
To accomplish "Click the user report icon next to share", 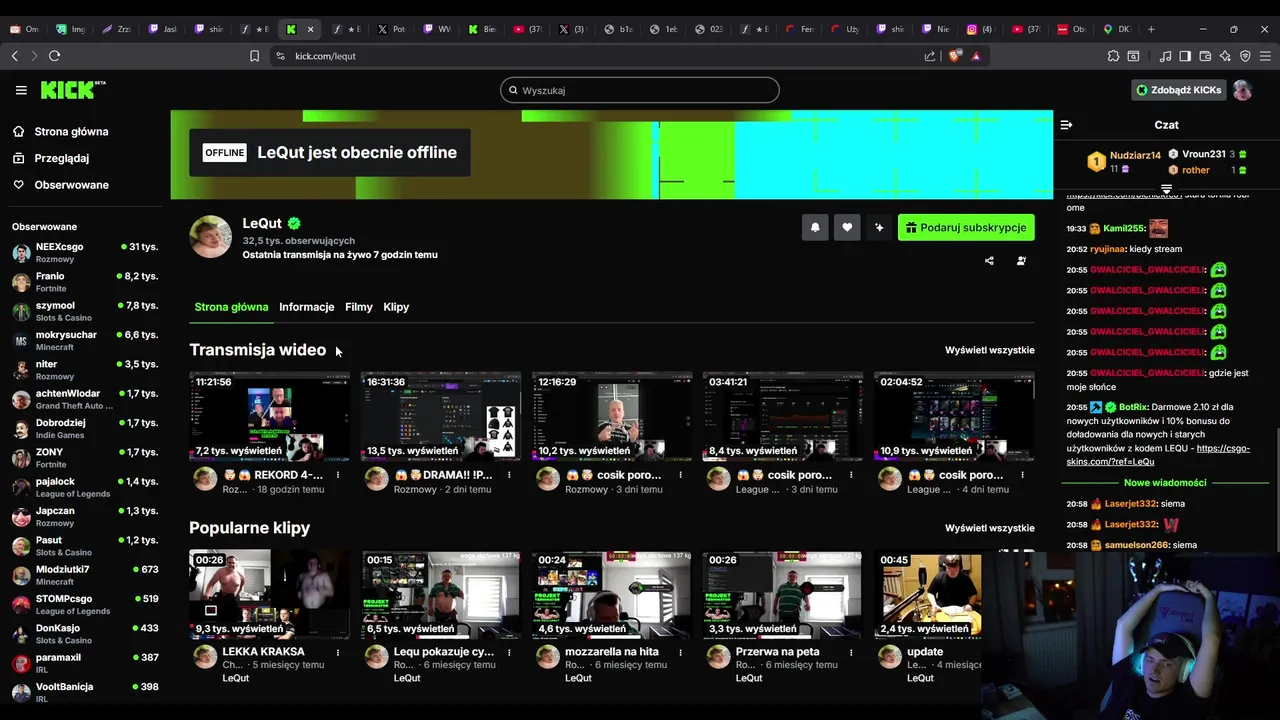I will coord(1021,261).
